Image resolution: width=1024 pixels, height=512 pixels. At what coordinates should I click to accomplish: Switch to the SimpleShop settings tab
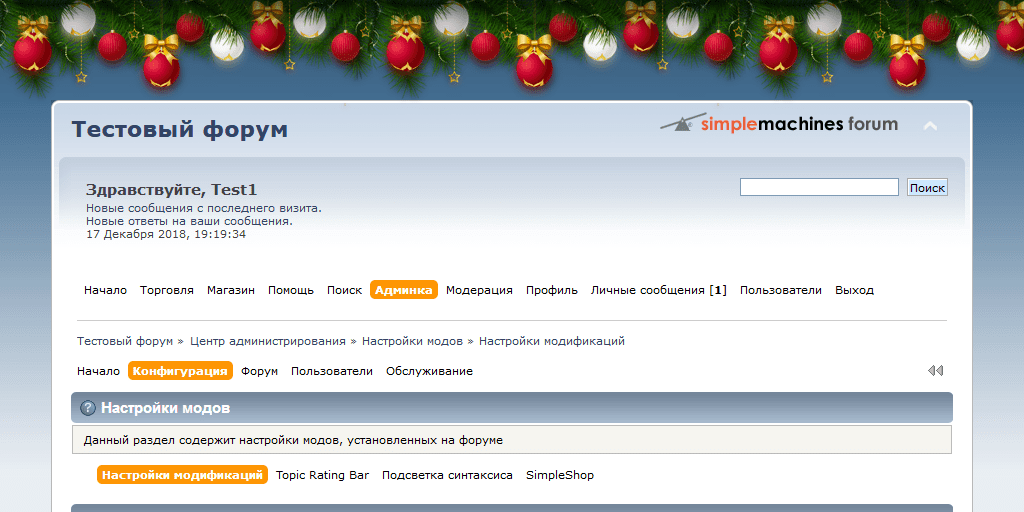[560, 475]
